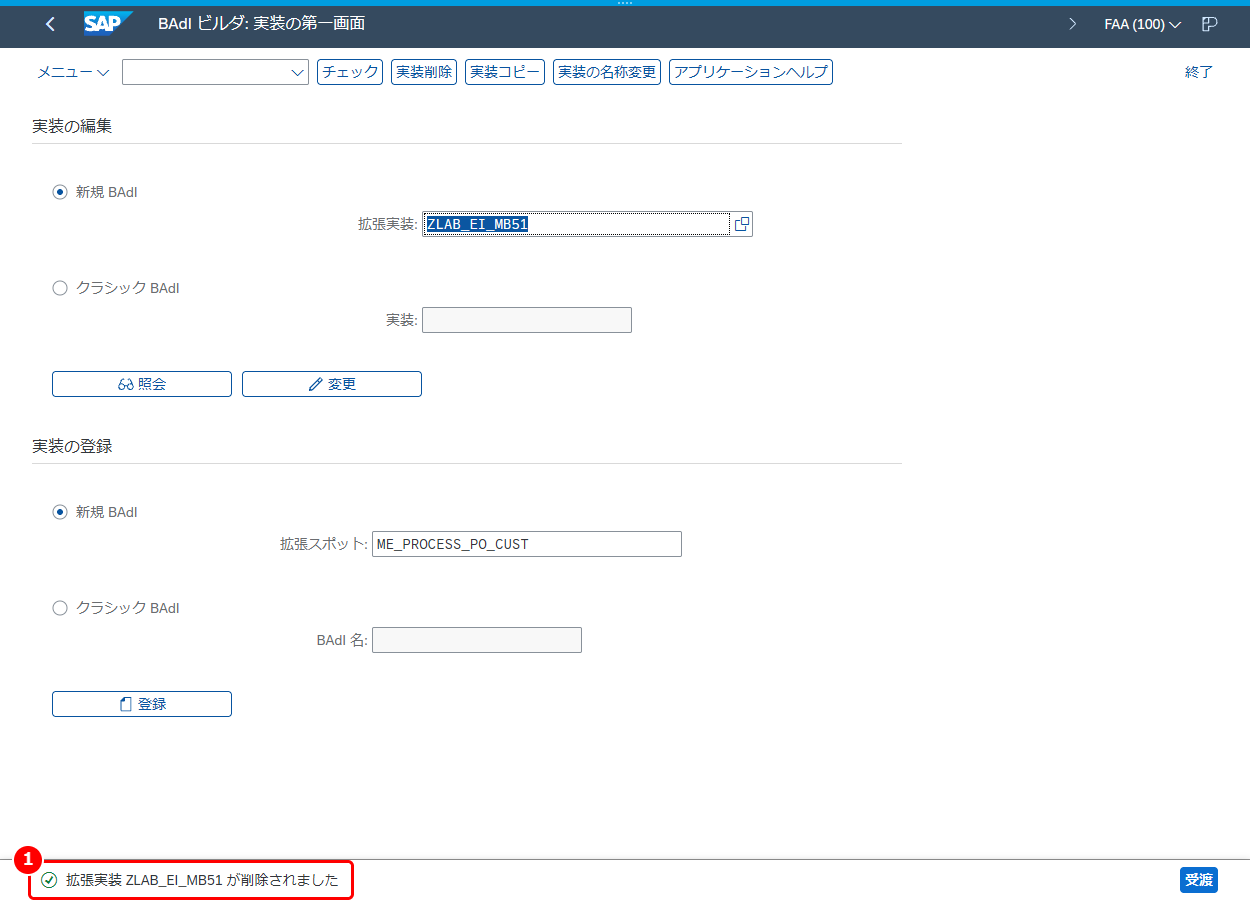Click the チェック toolbar button
This screenshot has width=1250, height=900.
coord(350,72)
